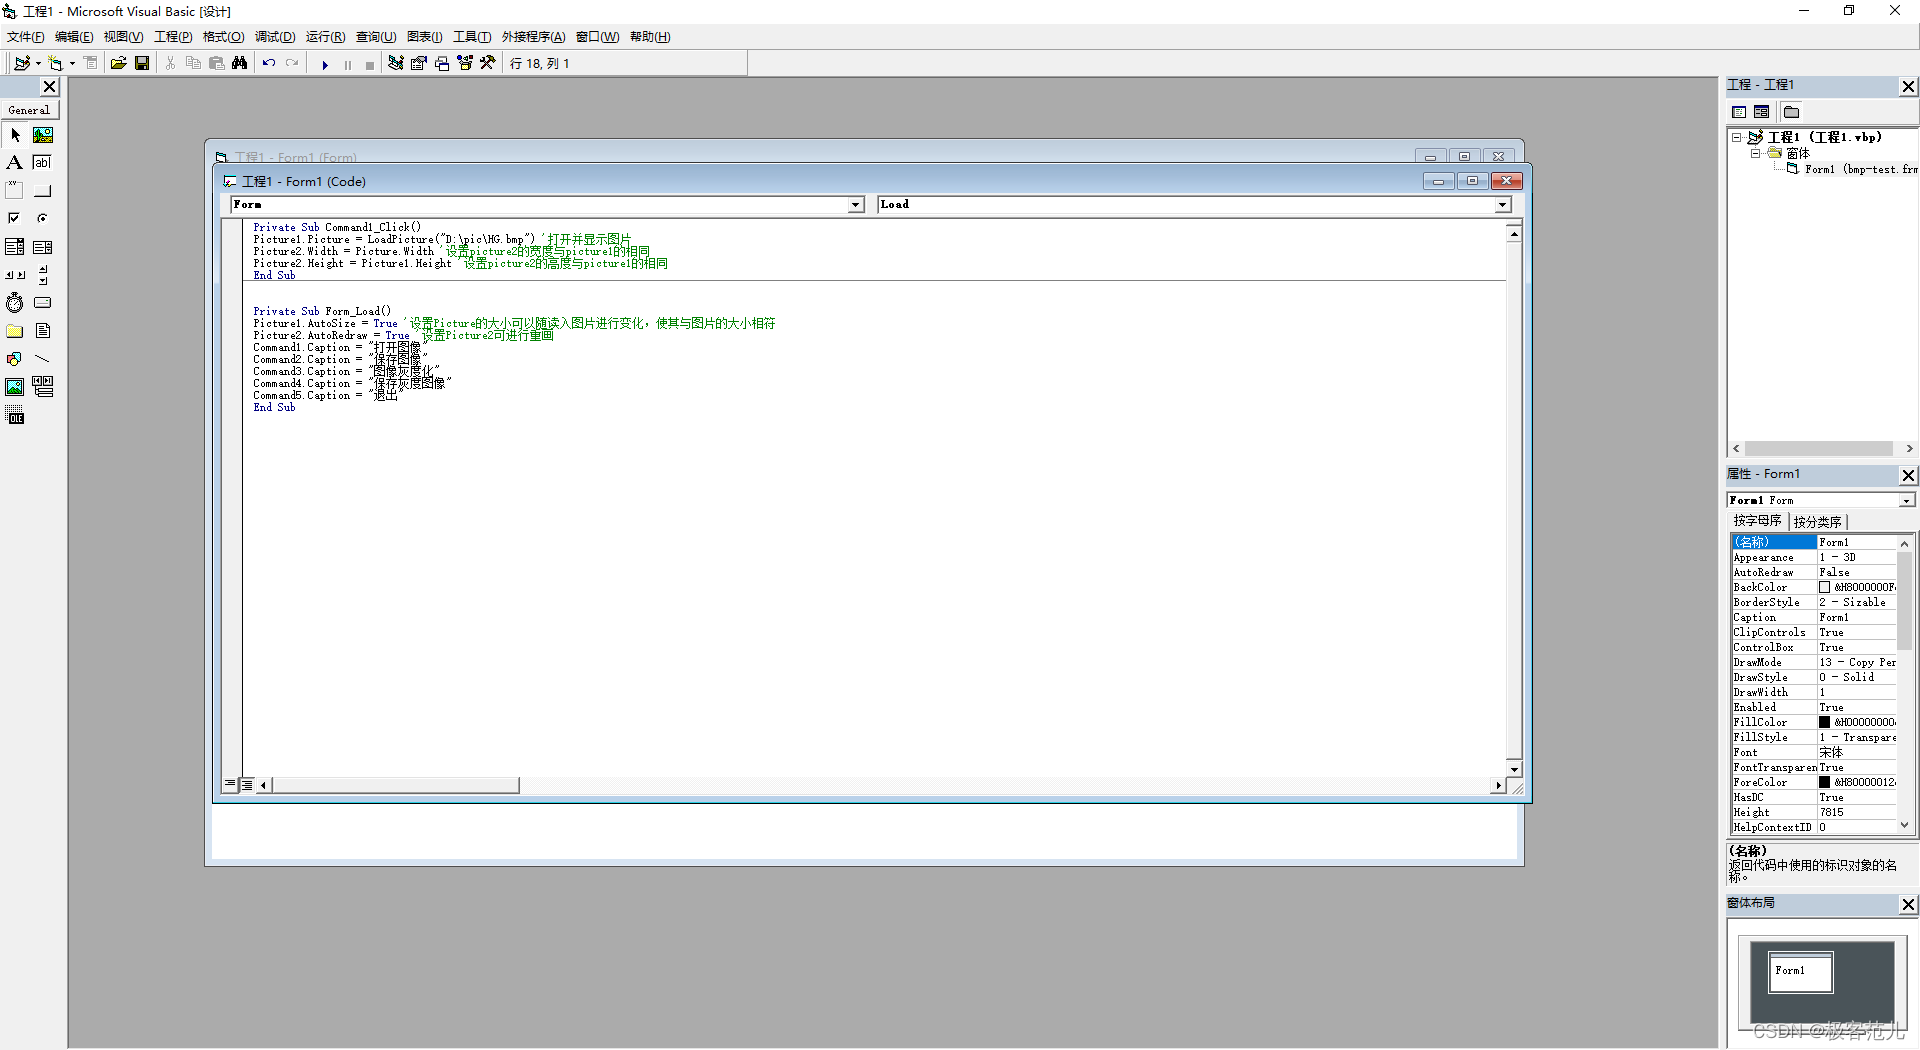The width and height of the screenshot is (1920, 1050).
Task: Click the Find binoculars icon
Action: click(239, 63)
